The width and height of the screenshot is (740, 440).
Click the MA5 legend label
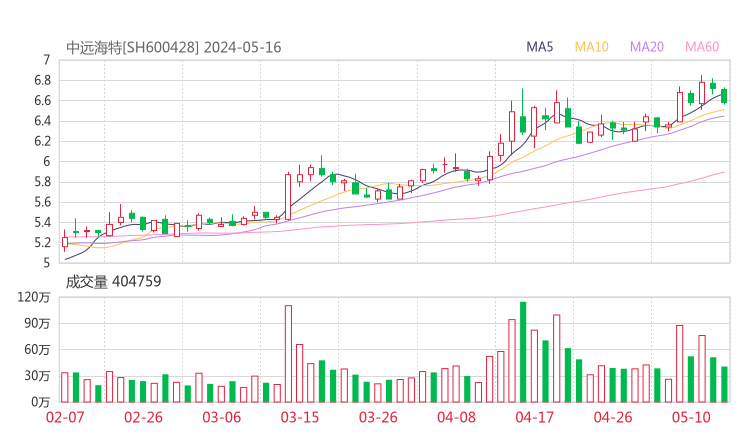point(539,47)
